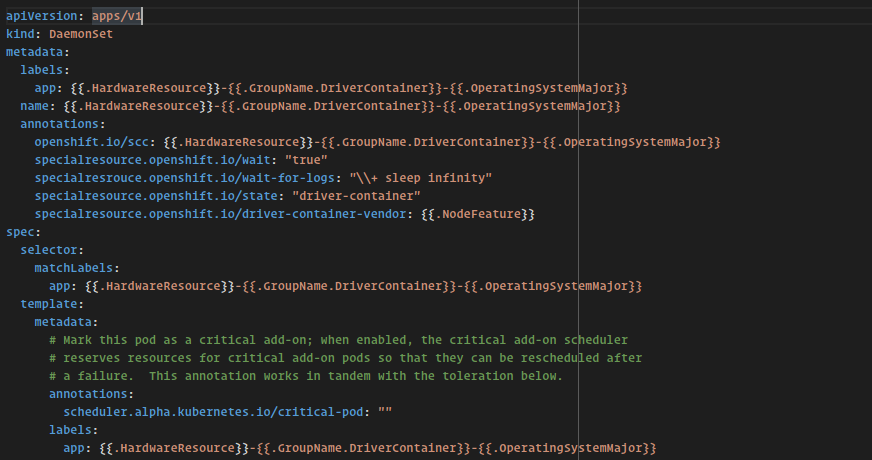The width and height of the screenshot is (872, 460).
Task: Place cursor after apps/v1 value
Action: click(x=143, y=16)
